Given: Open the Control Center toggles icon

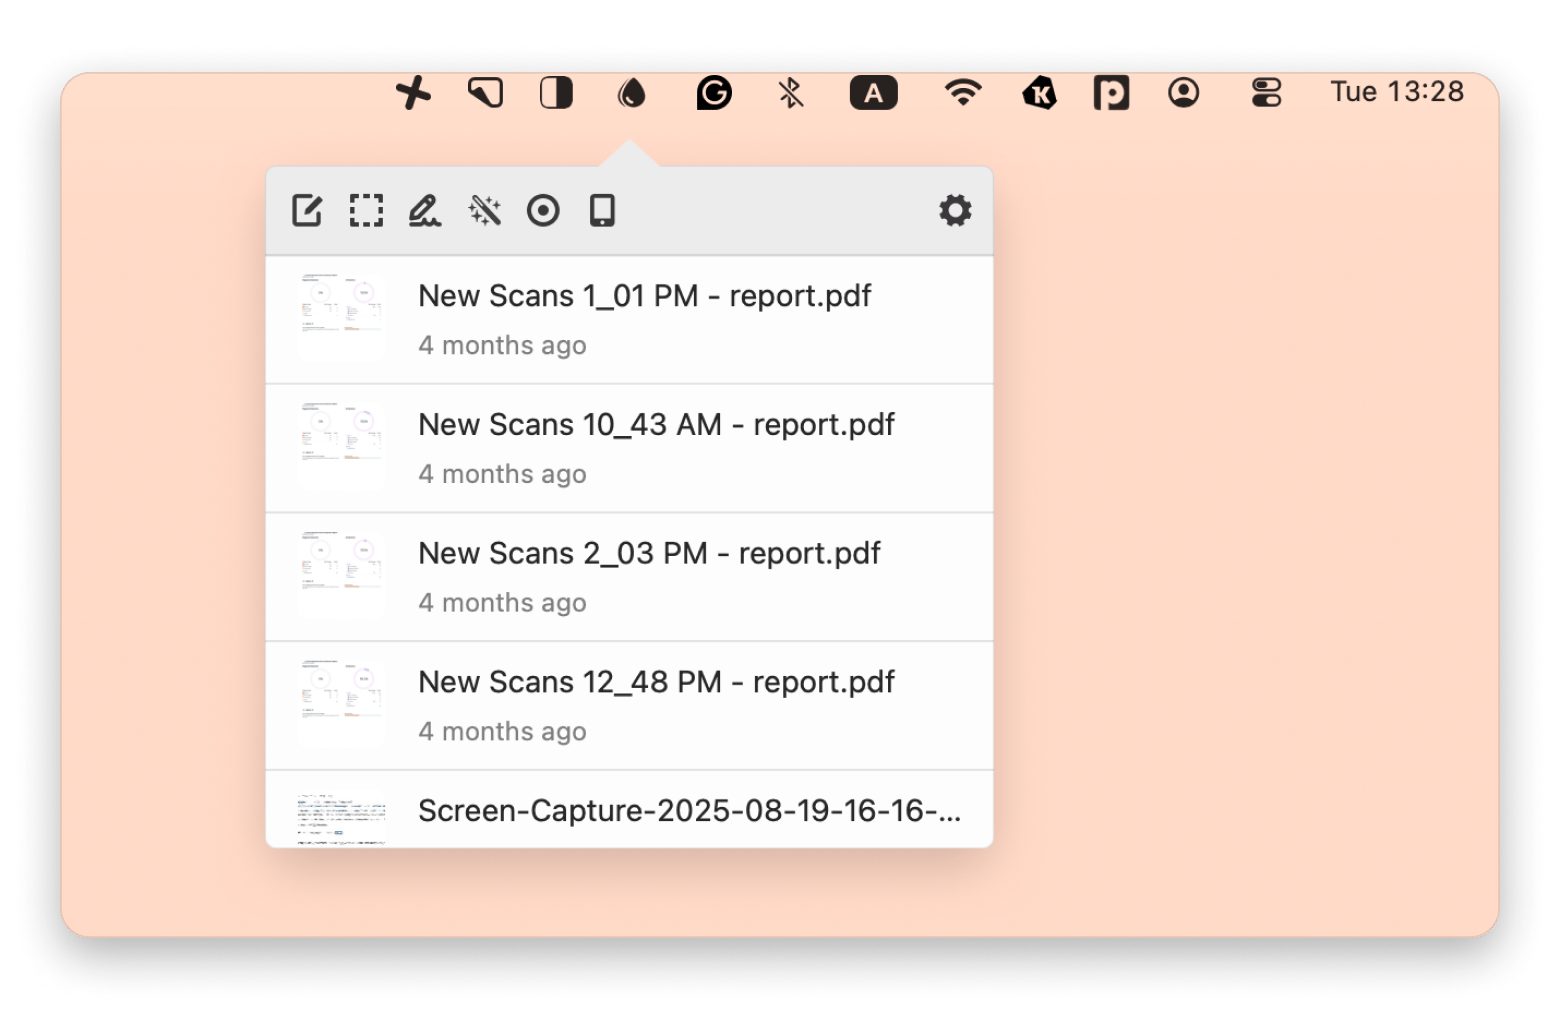Looking at the screenshot, I should pos(1264,94).
